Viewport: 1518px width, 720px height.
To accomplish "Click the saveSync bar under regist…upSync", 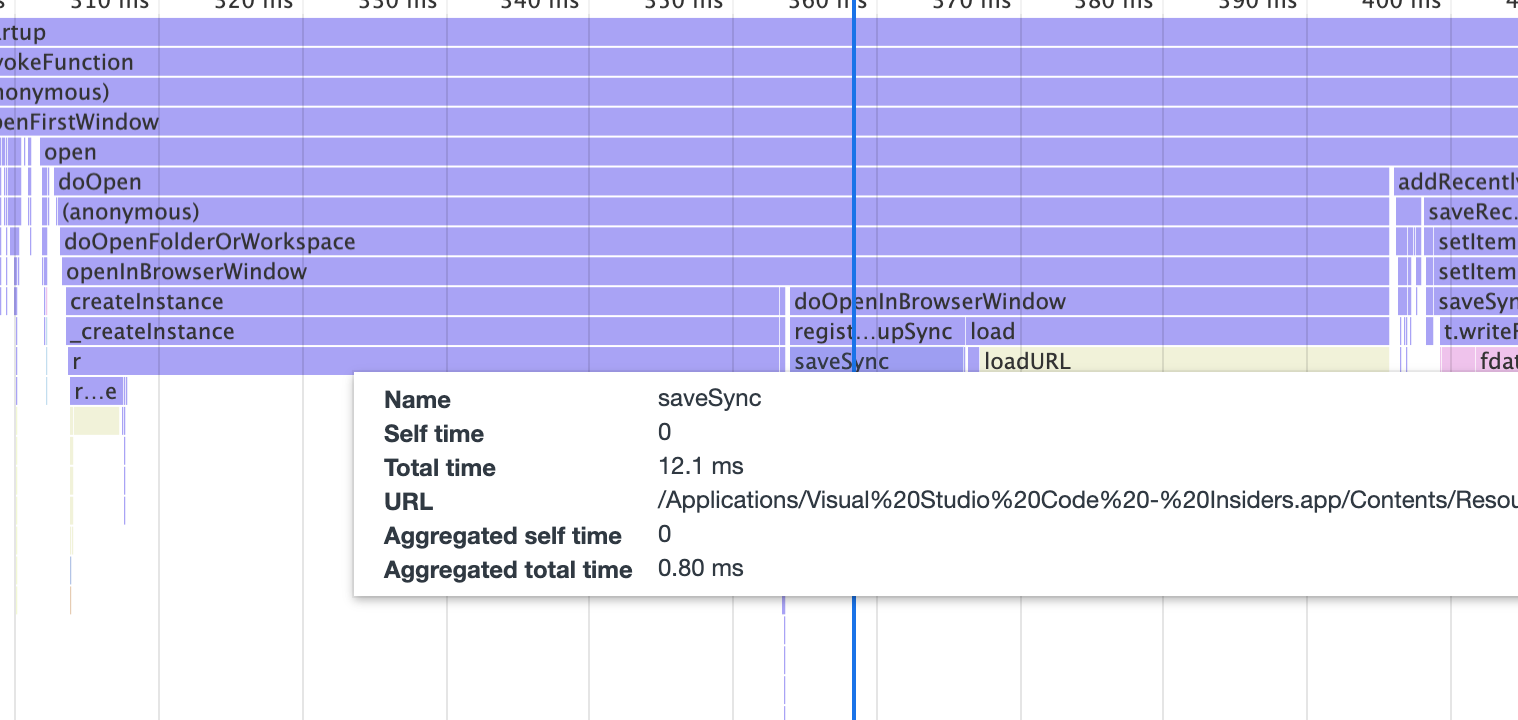I will coord(876,361).
